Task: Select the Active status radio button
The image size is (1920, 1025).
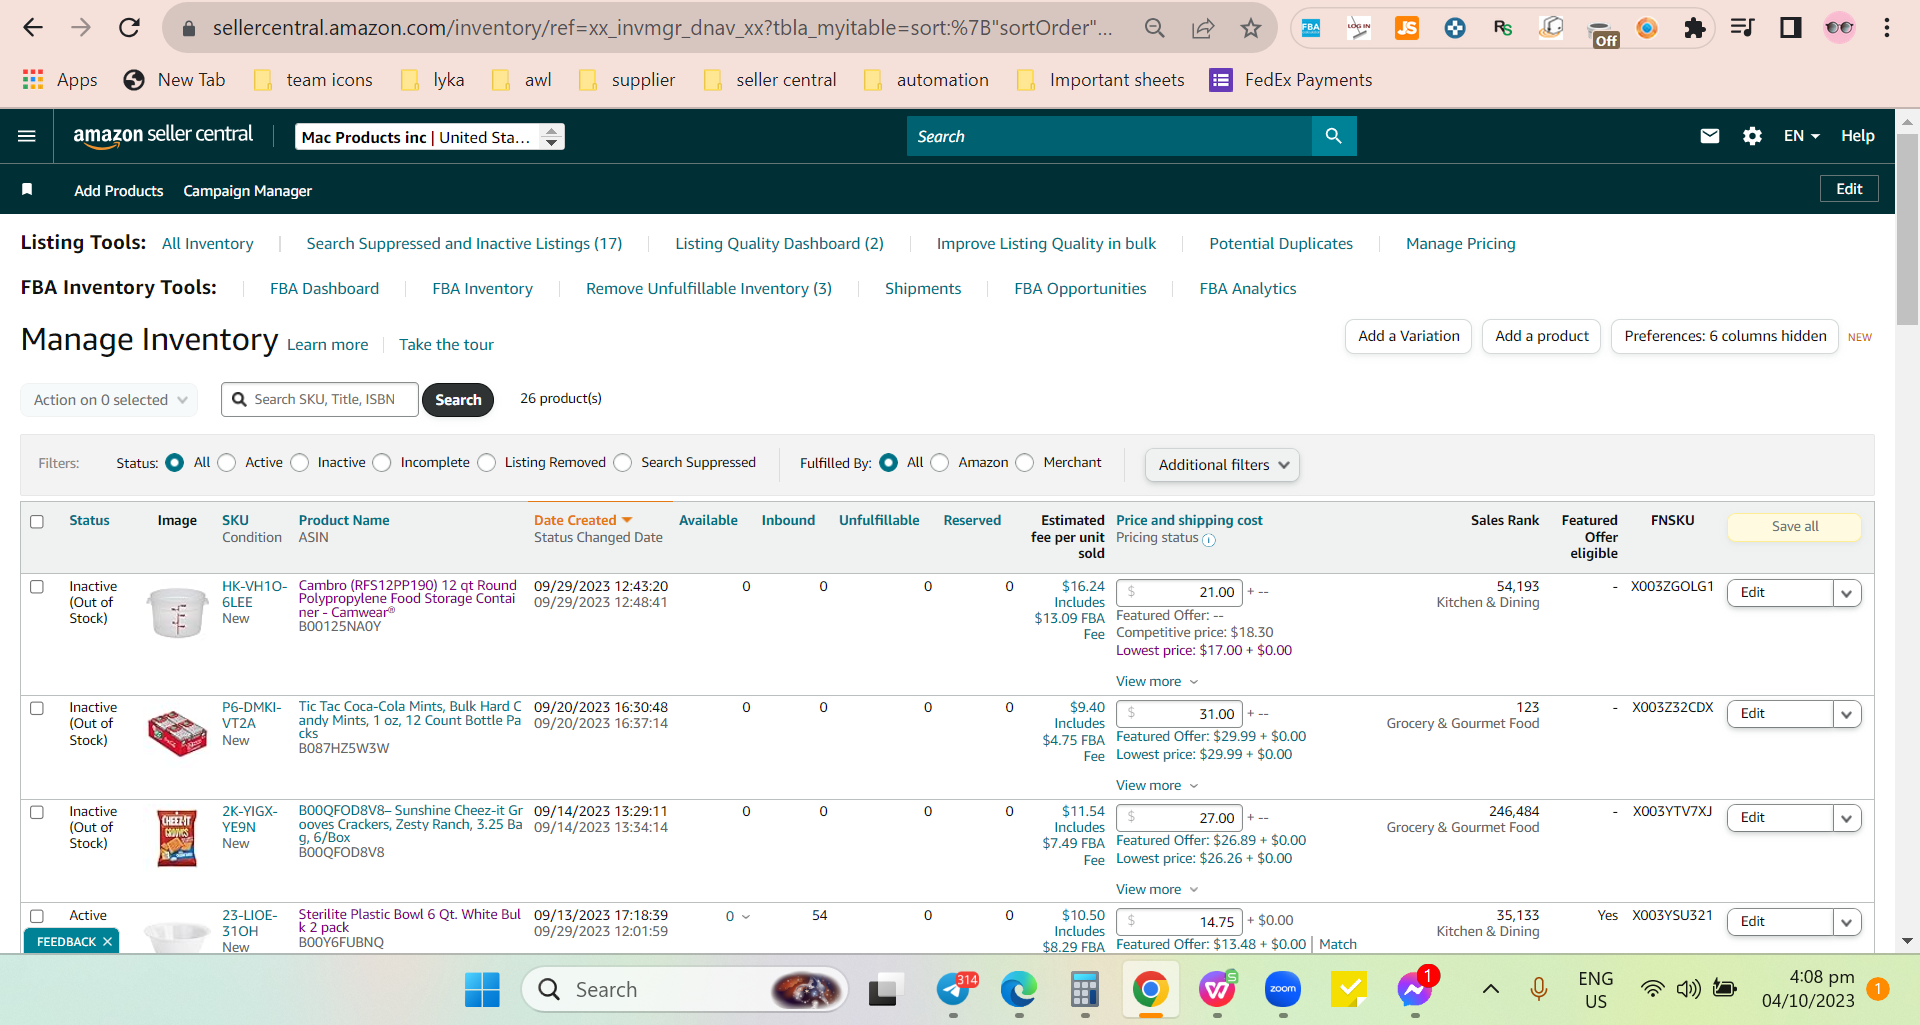Action: click(227, 463)
